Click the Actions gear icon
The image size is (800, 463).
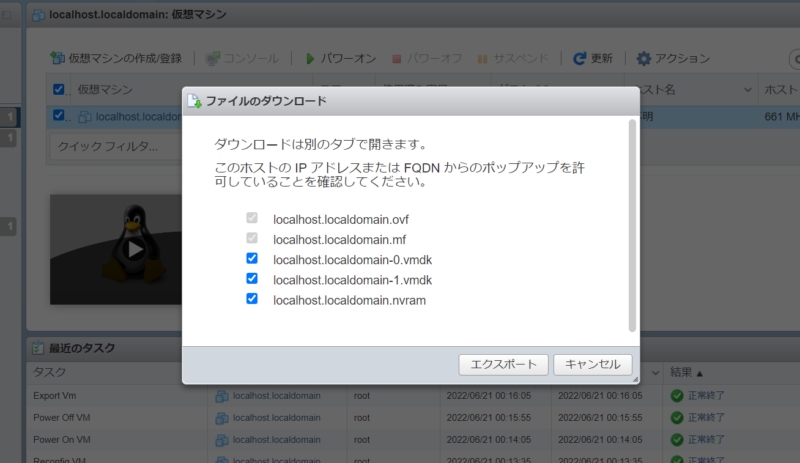click(644, 59)
